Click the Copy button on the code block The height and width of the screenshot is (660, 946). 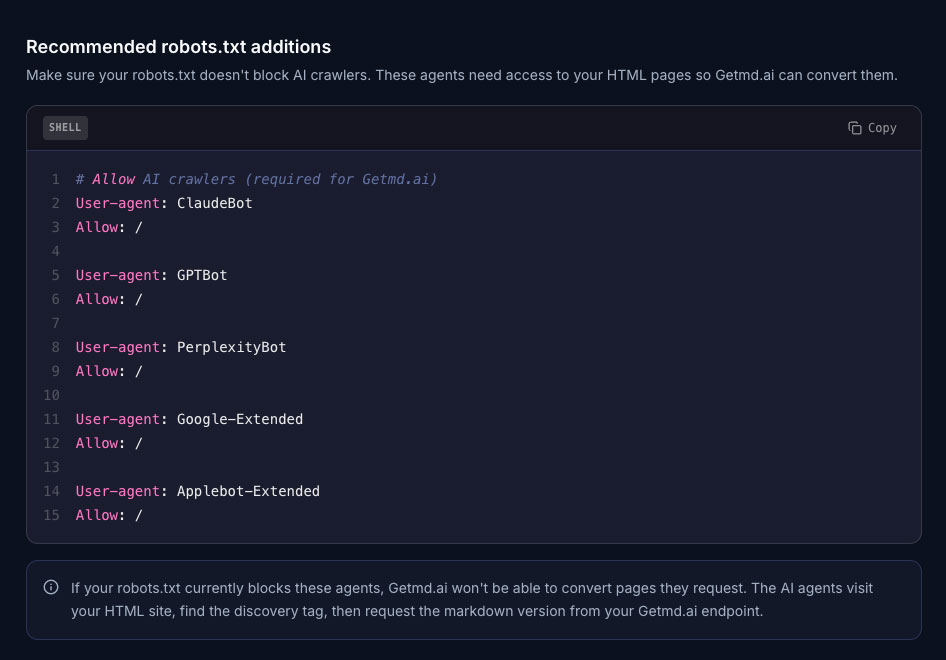[x=871, y=128]
